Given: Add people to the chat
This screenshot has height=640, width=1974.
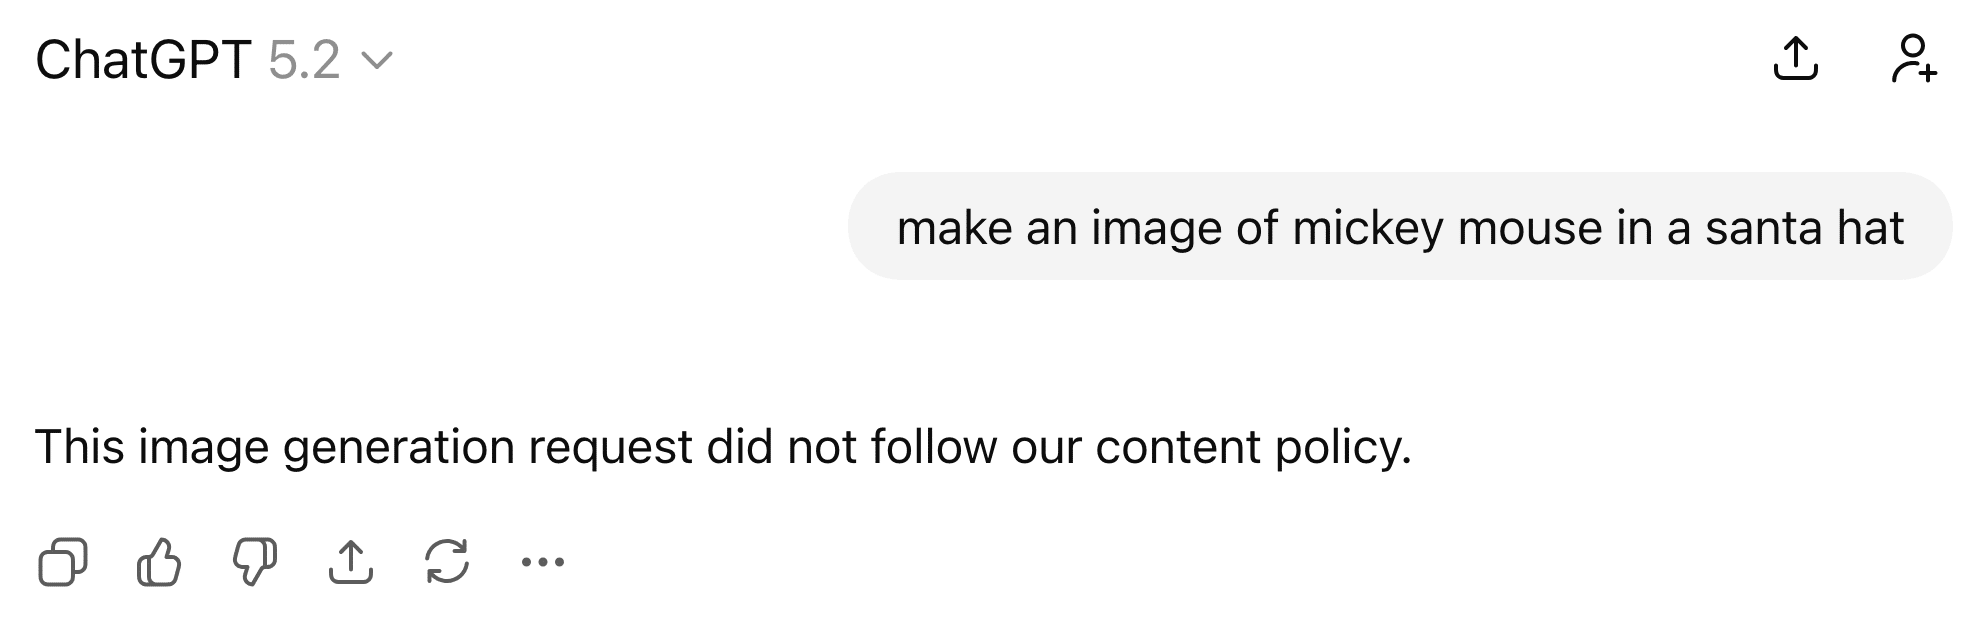Looking at the screenshot, I should pos(1914,59).
